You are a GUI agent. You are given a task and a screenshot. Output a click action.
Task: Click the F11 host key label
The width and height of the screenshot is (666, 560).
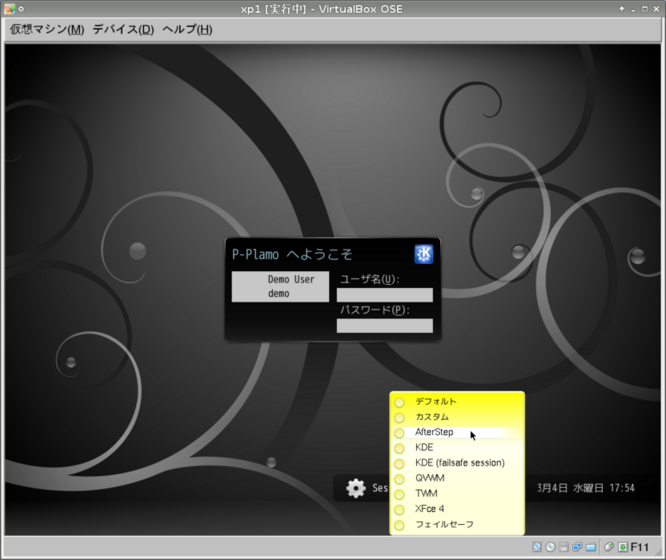coord(639,547)
